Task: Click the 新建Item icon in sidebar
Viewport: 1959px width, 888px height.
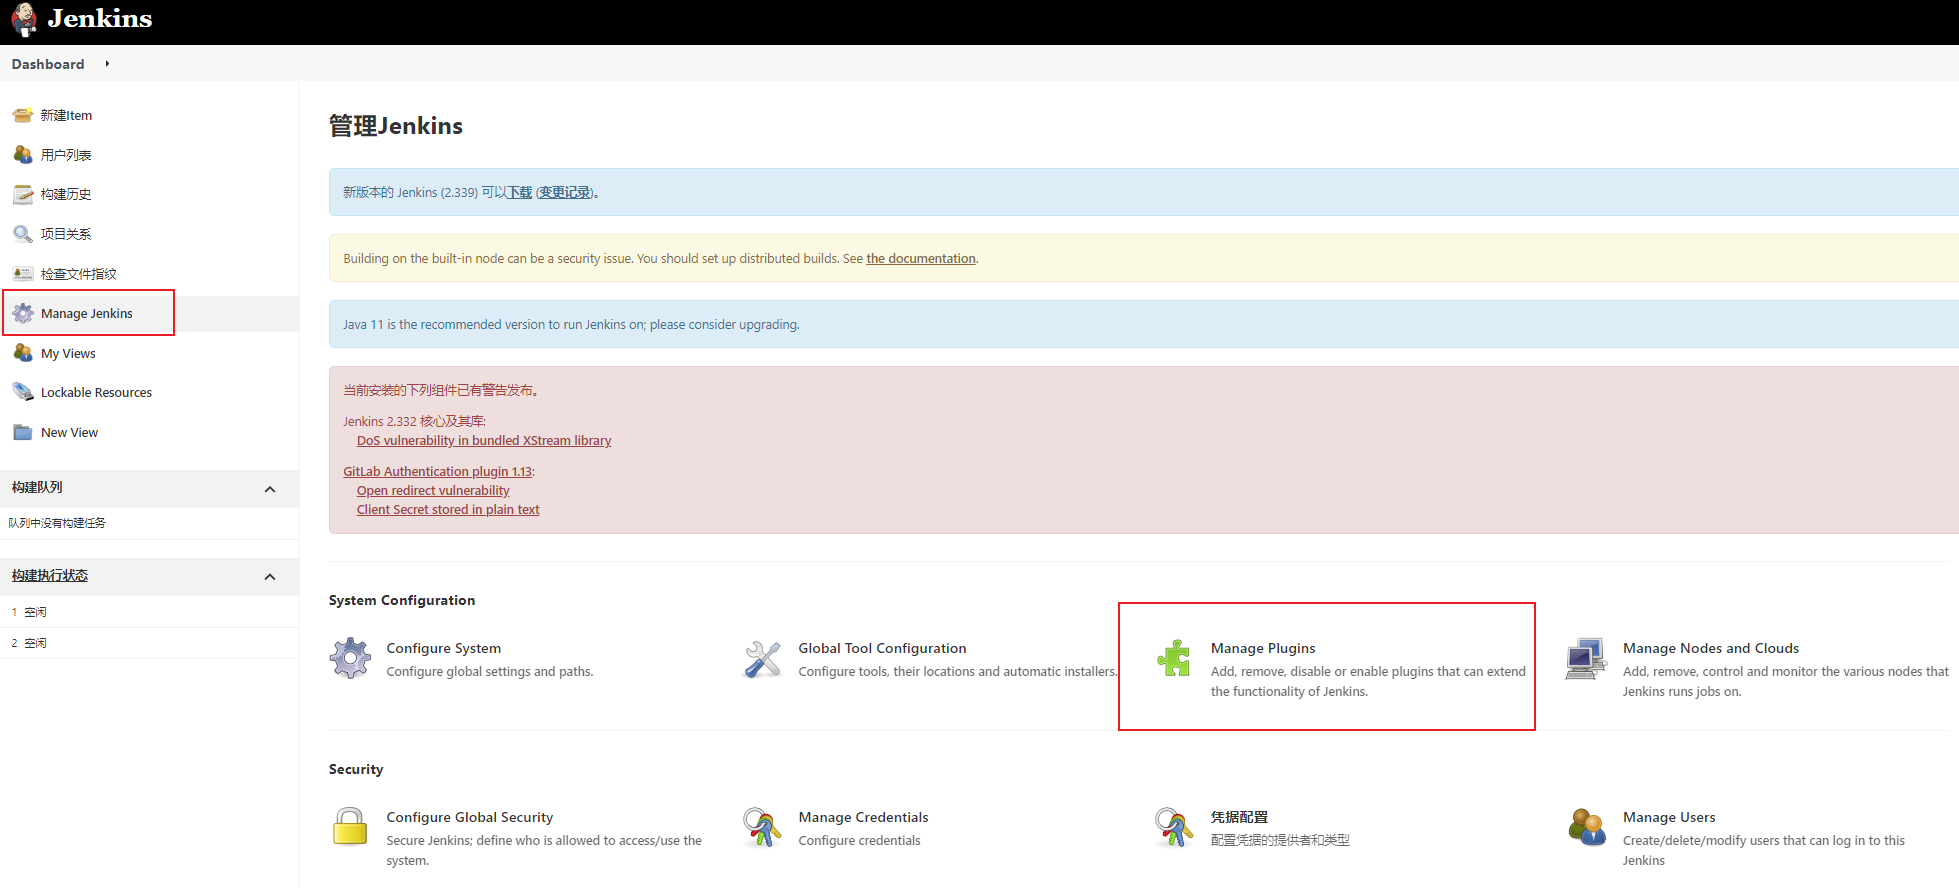Action: pyautogui.click(x=23, y=115)
